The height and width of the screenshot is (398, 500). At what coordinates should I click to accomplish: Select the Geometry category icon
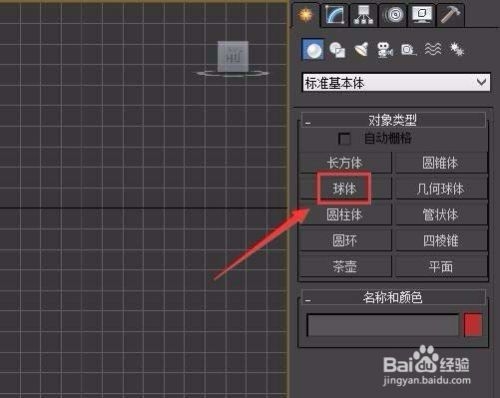[x=313, y=50]
